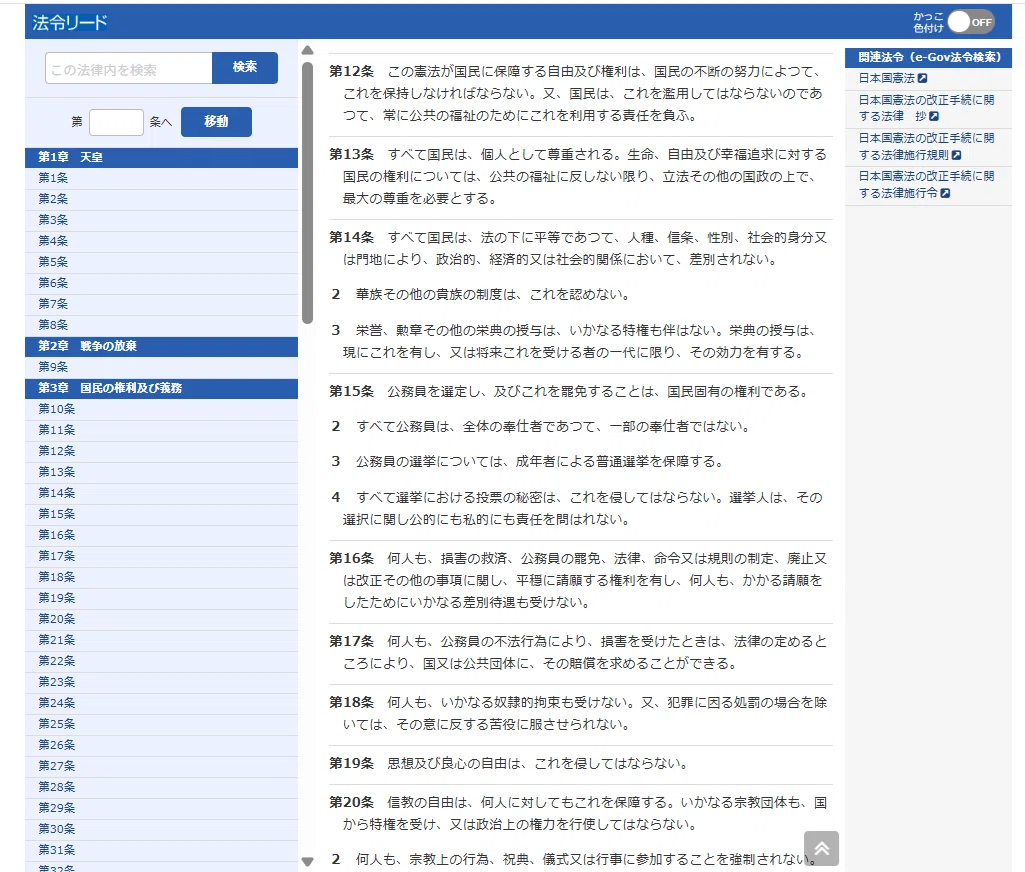The image size is (1025, 872).
Task: Jump to 第18条 in the sidebar
Action: click(x=161, y=577)
